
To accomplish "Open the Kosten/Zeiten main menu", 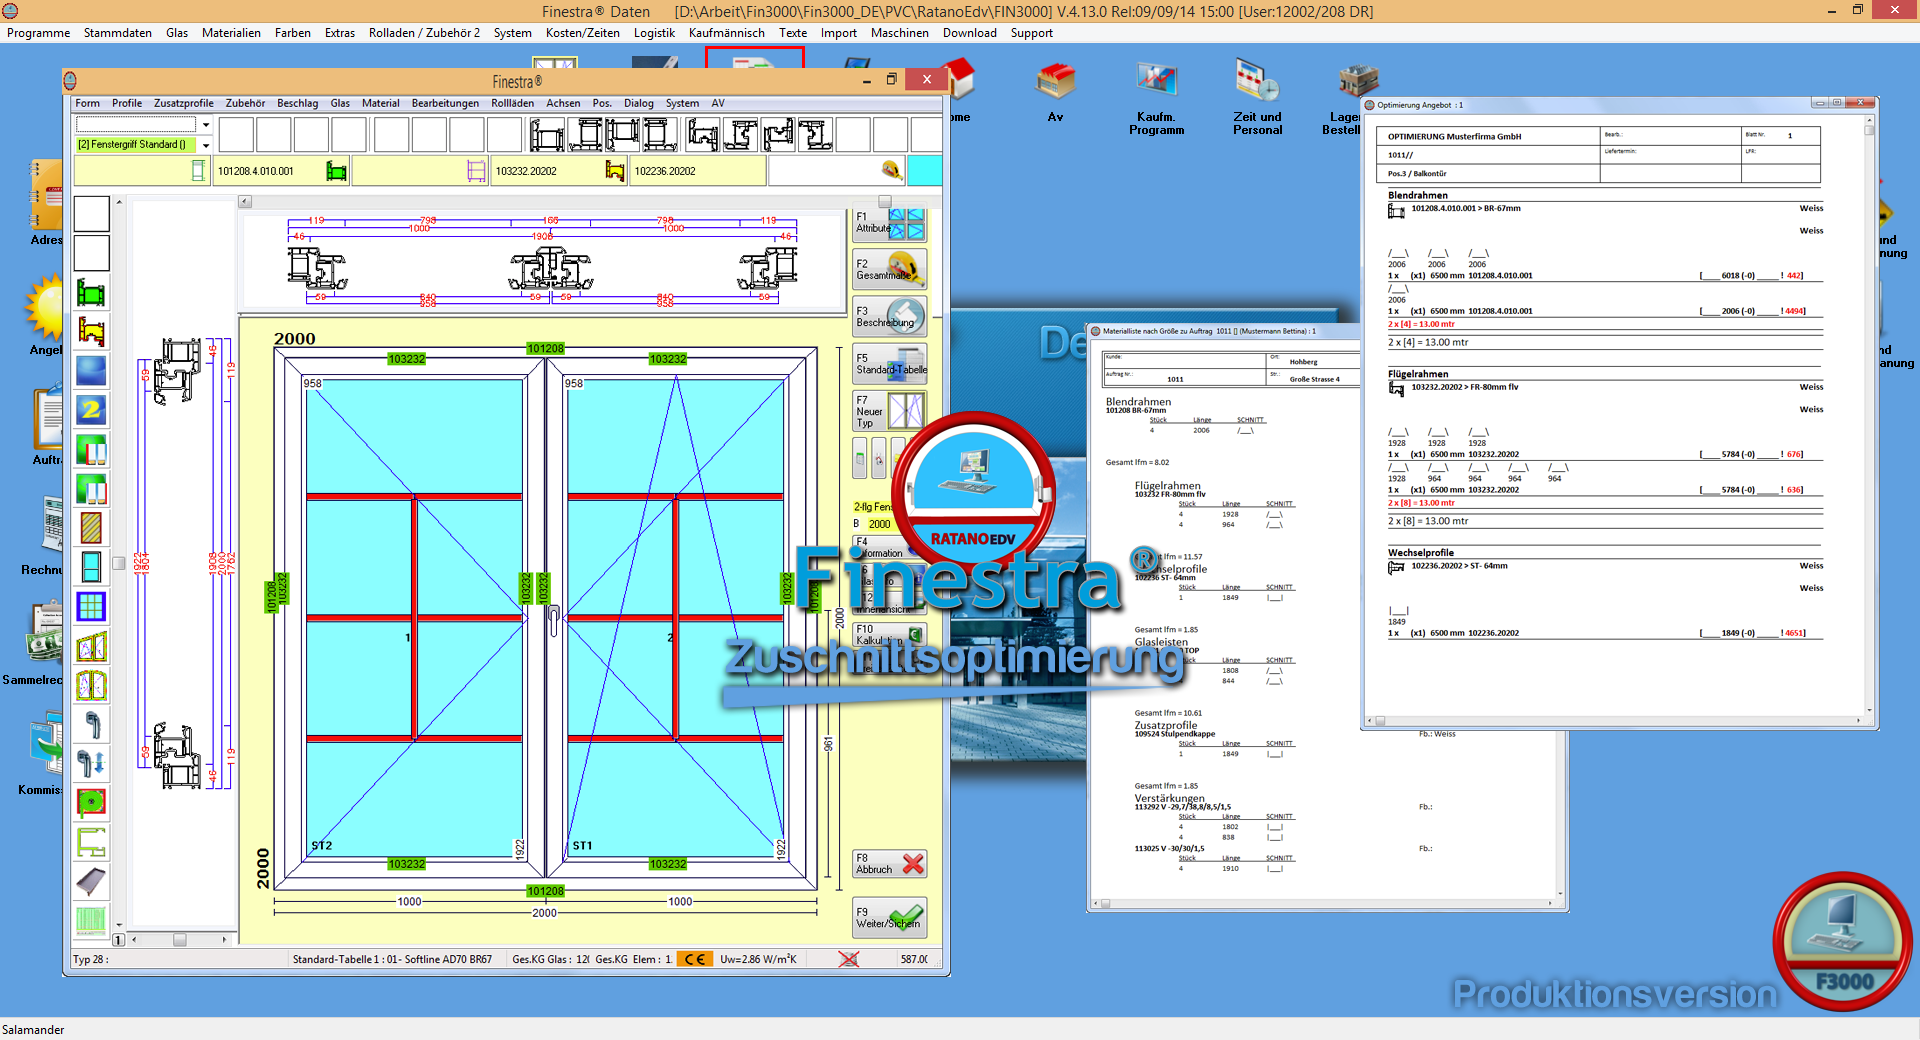I will point(583,33).
